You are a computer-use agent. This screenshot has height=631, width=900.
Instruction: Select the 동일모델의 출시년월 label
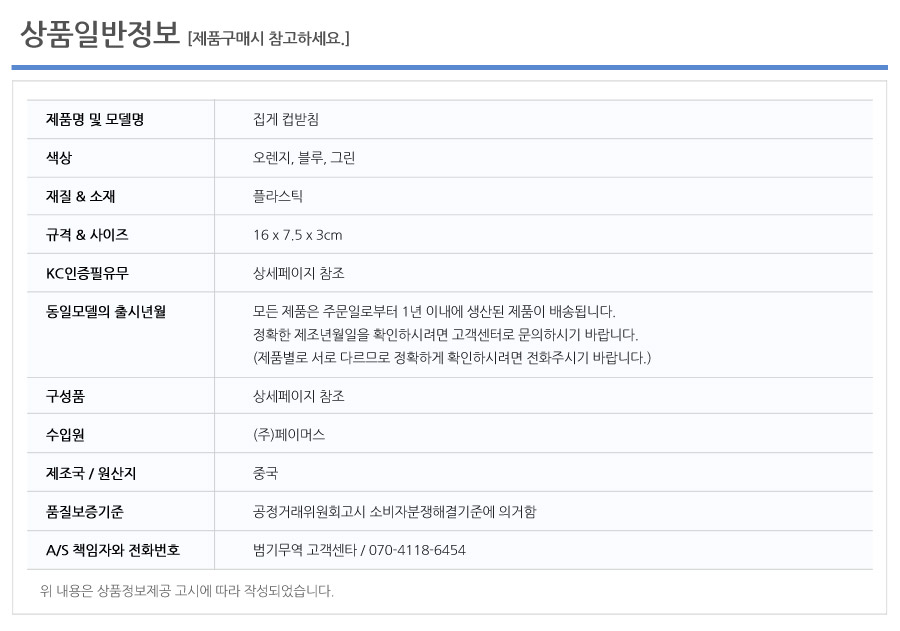click(x=106, y=312)
